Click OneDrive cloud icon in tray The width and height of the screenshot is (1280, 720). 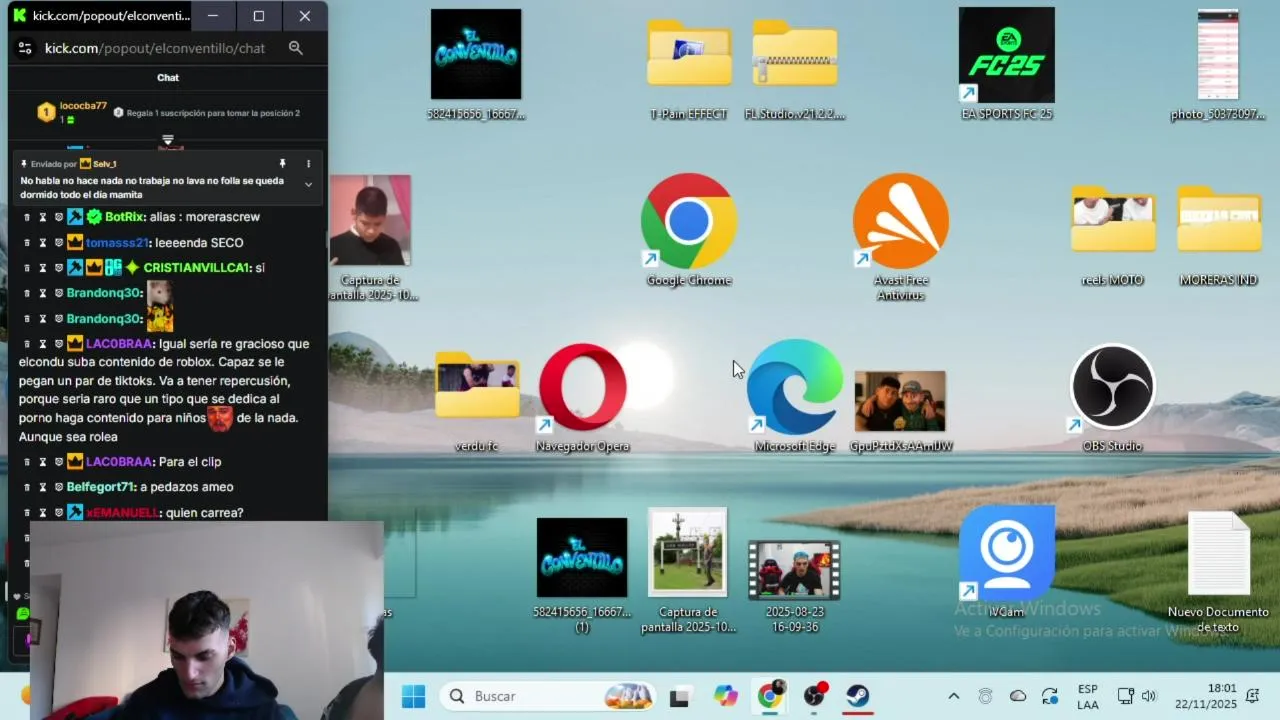(x=1018, y=696)
